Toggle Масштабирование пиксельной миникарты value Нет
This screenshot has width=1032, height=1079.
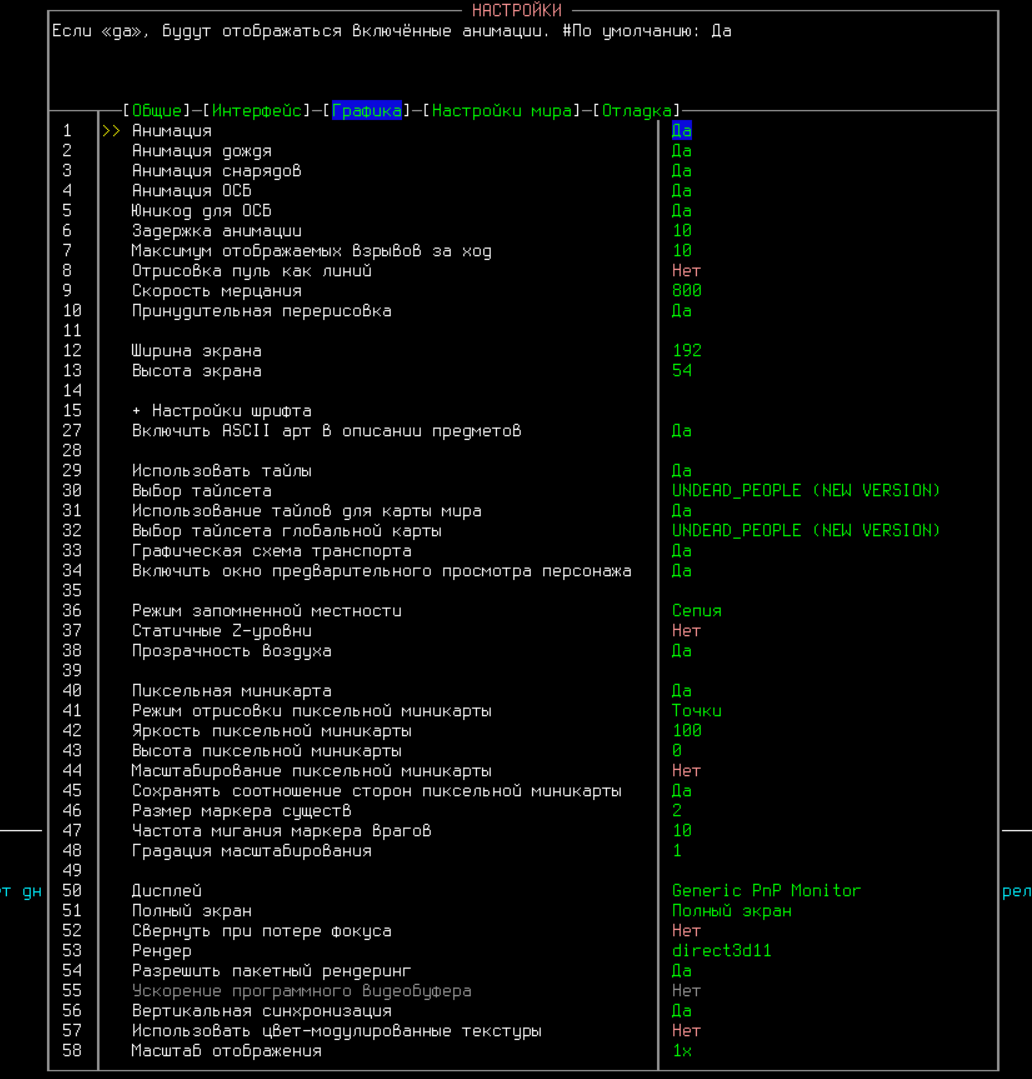coord(686,770)
